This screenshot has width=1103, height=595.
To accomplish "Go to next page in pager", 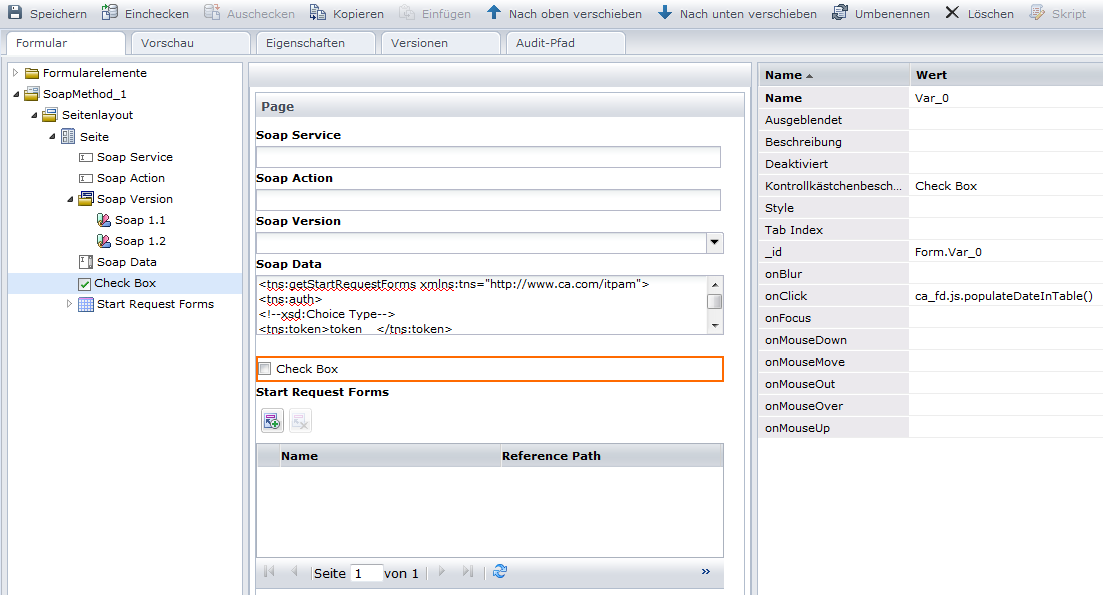I will [442, 572].
